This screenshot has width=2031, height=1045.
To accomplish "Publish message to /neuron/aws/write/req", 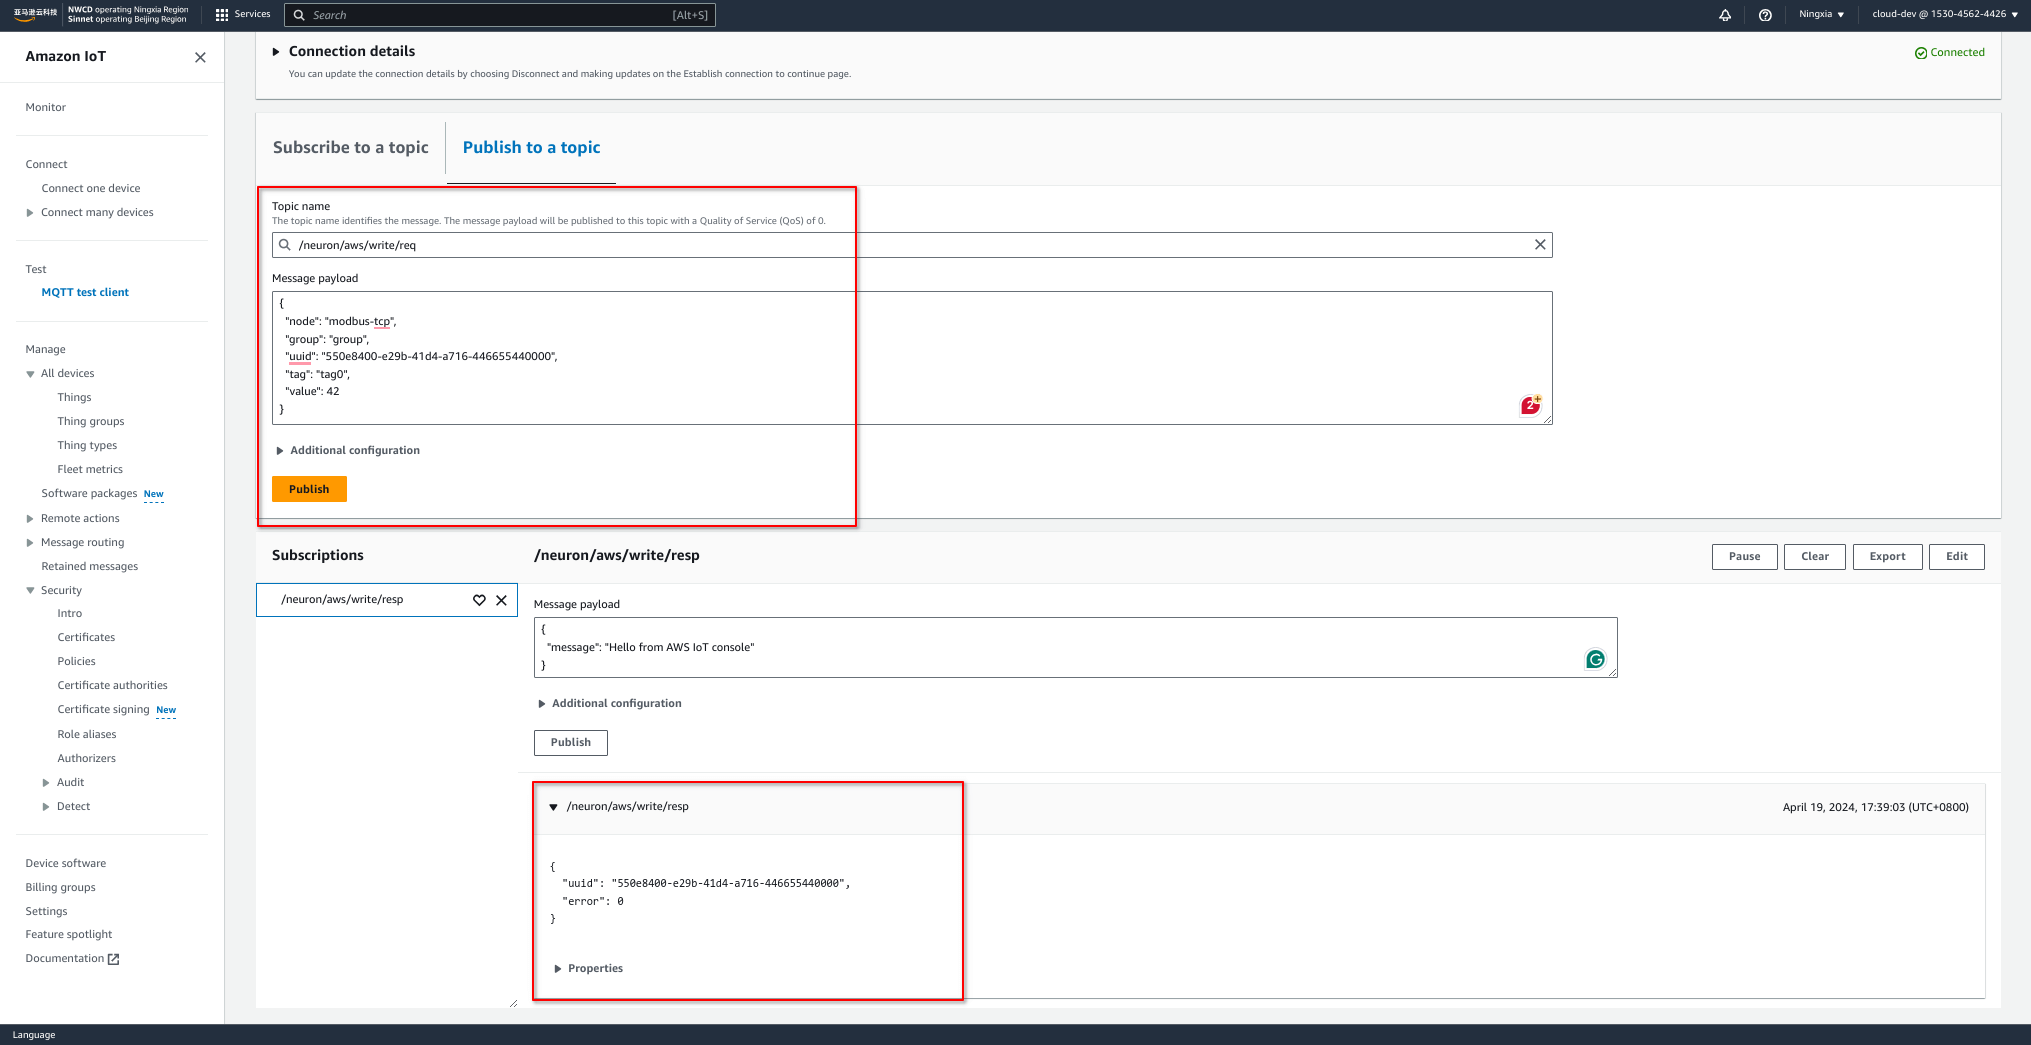I will (x=309, y=489).
